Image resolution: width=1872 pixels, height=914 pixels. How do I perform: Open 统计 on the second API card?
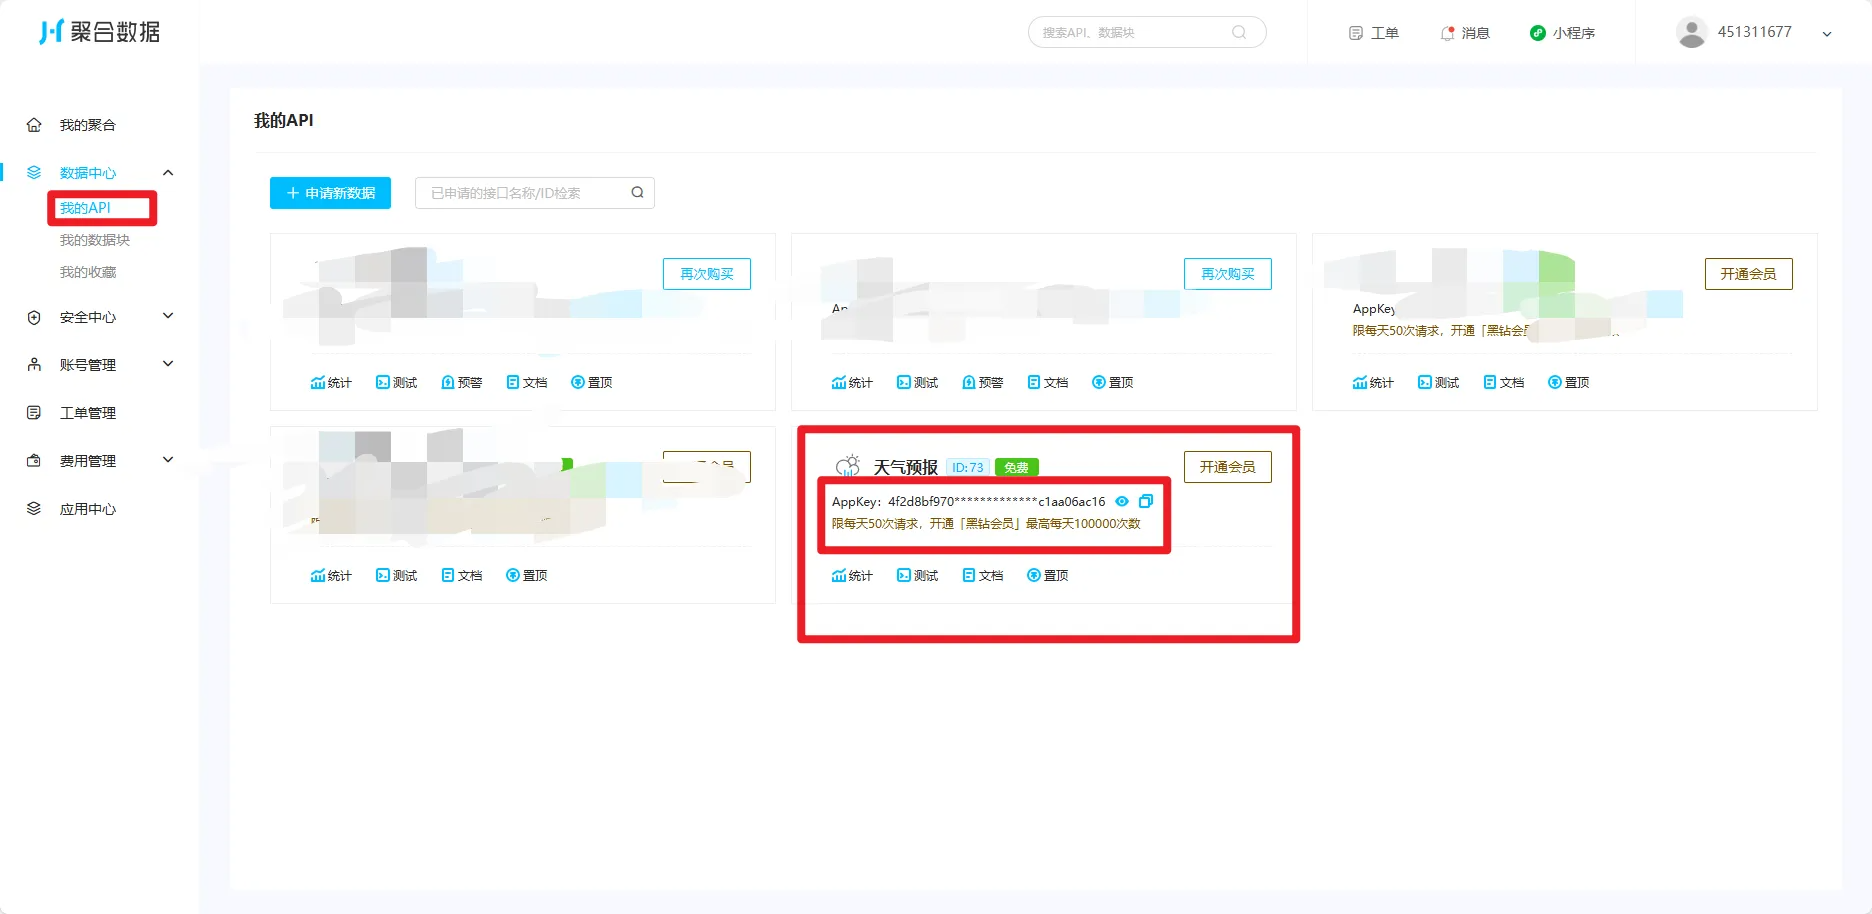852,382
